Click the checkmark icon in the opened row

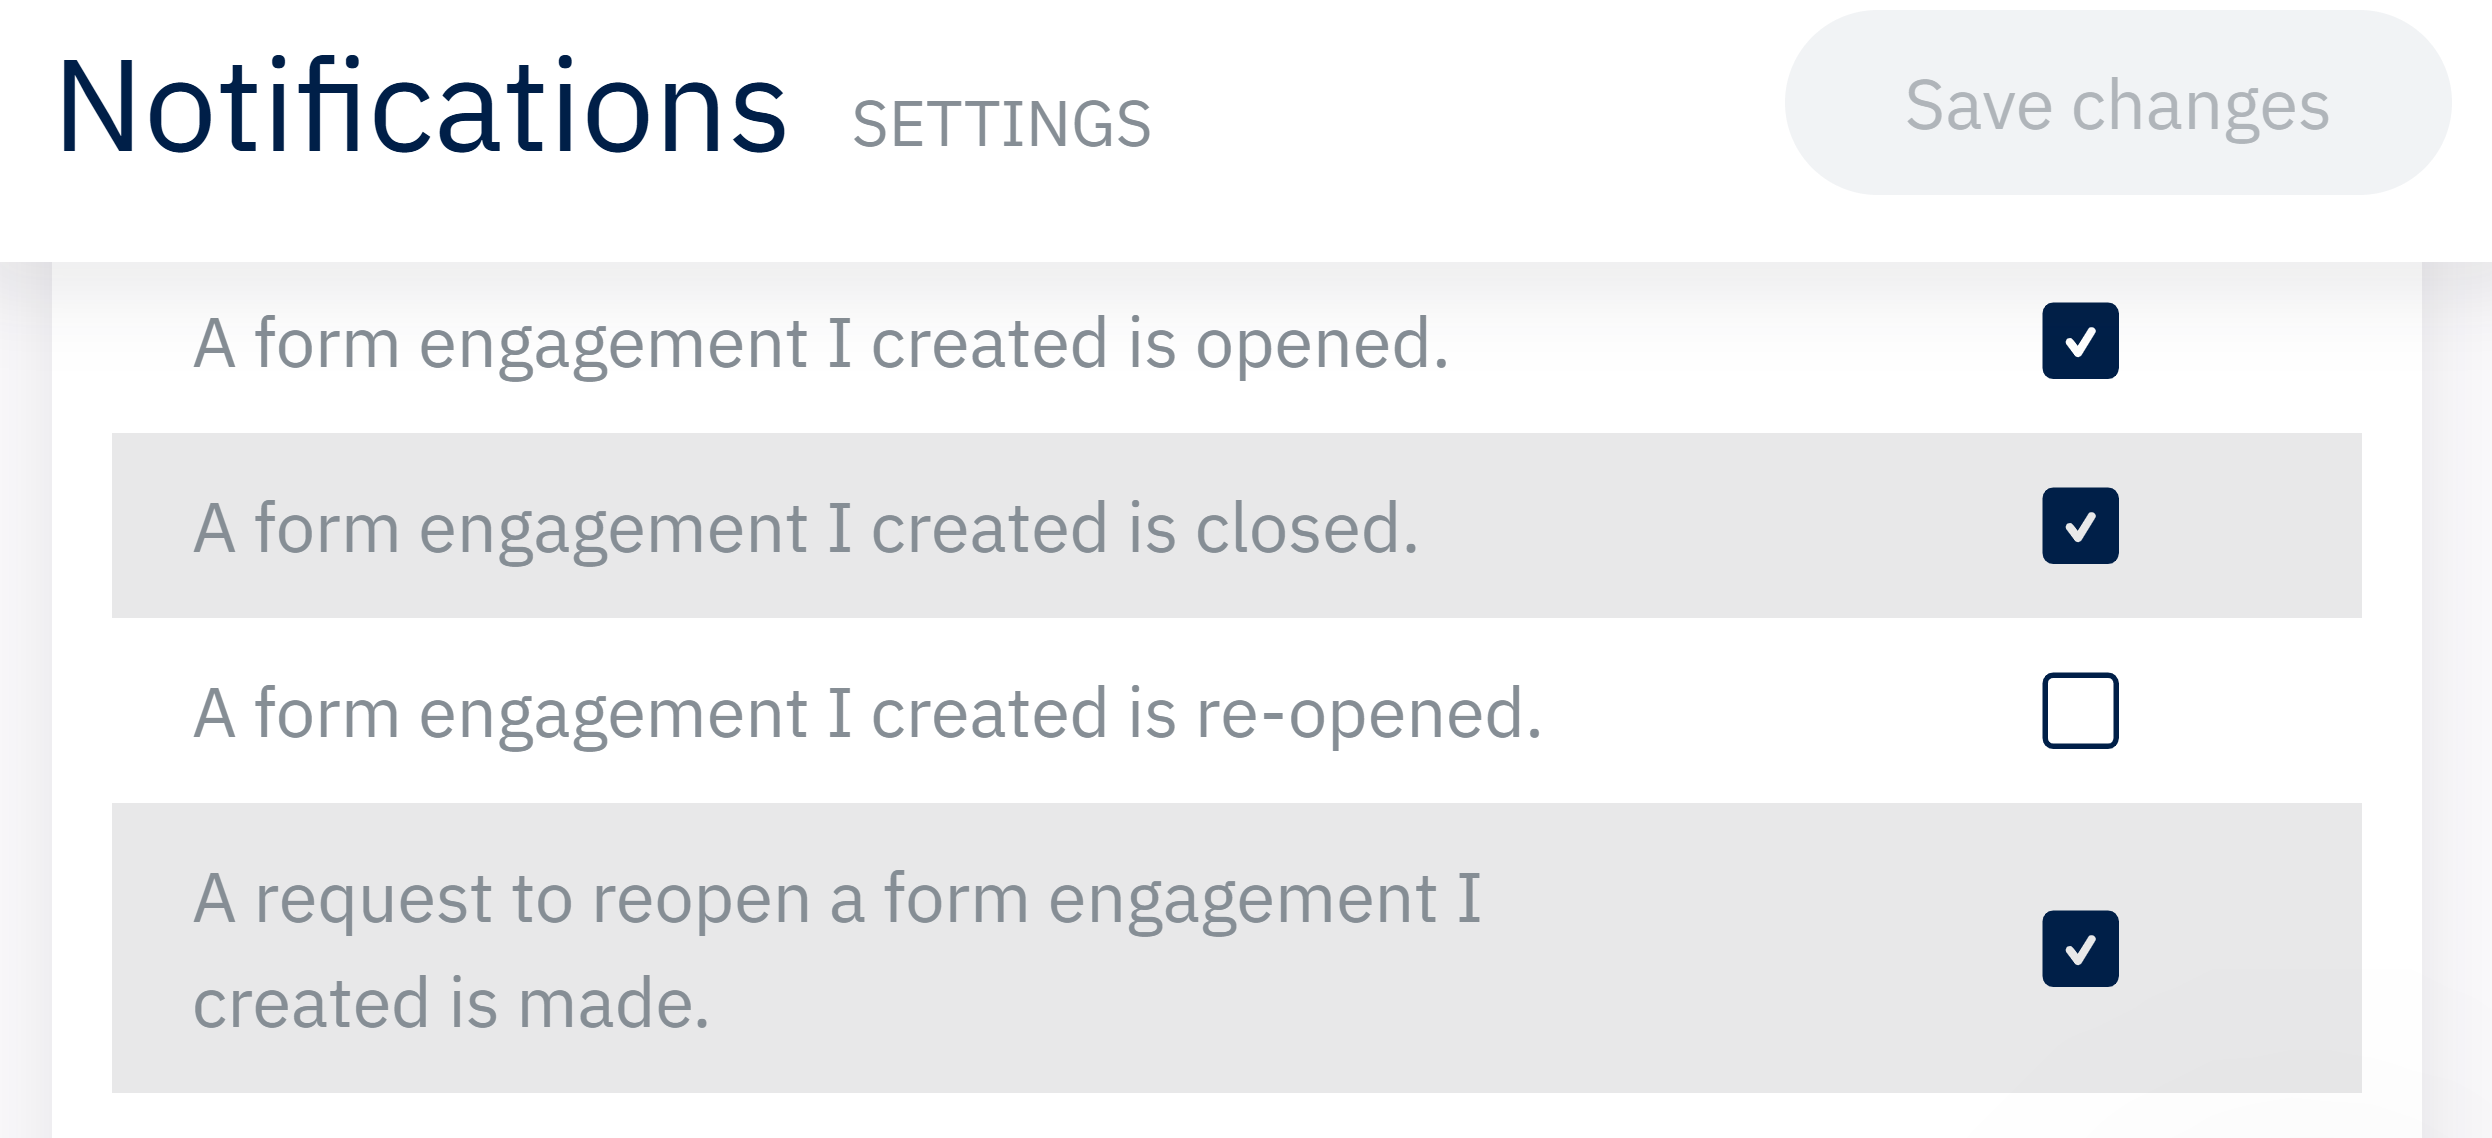click(2080, 342)
